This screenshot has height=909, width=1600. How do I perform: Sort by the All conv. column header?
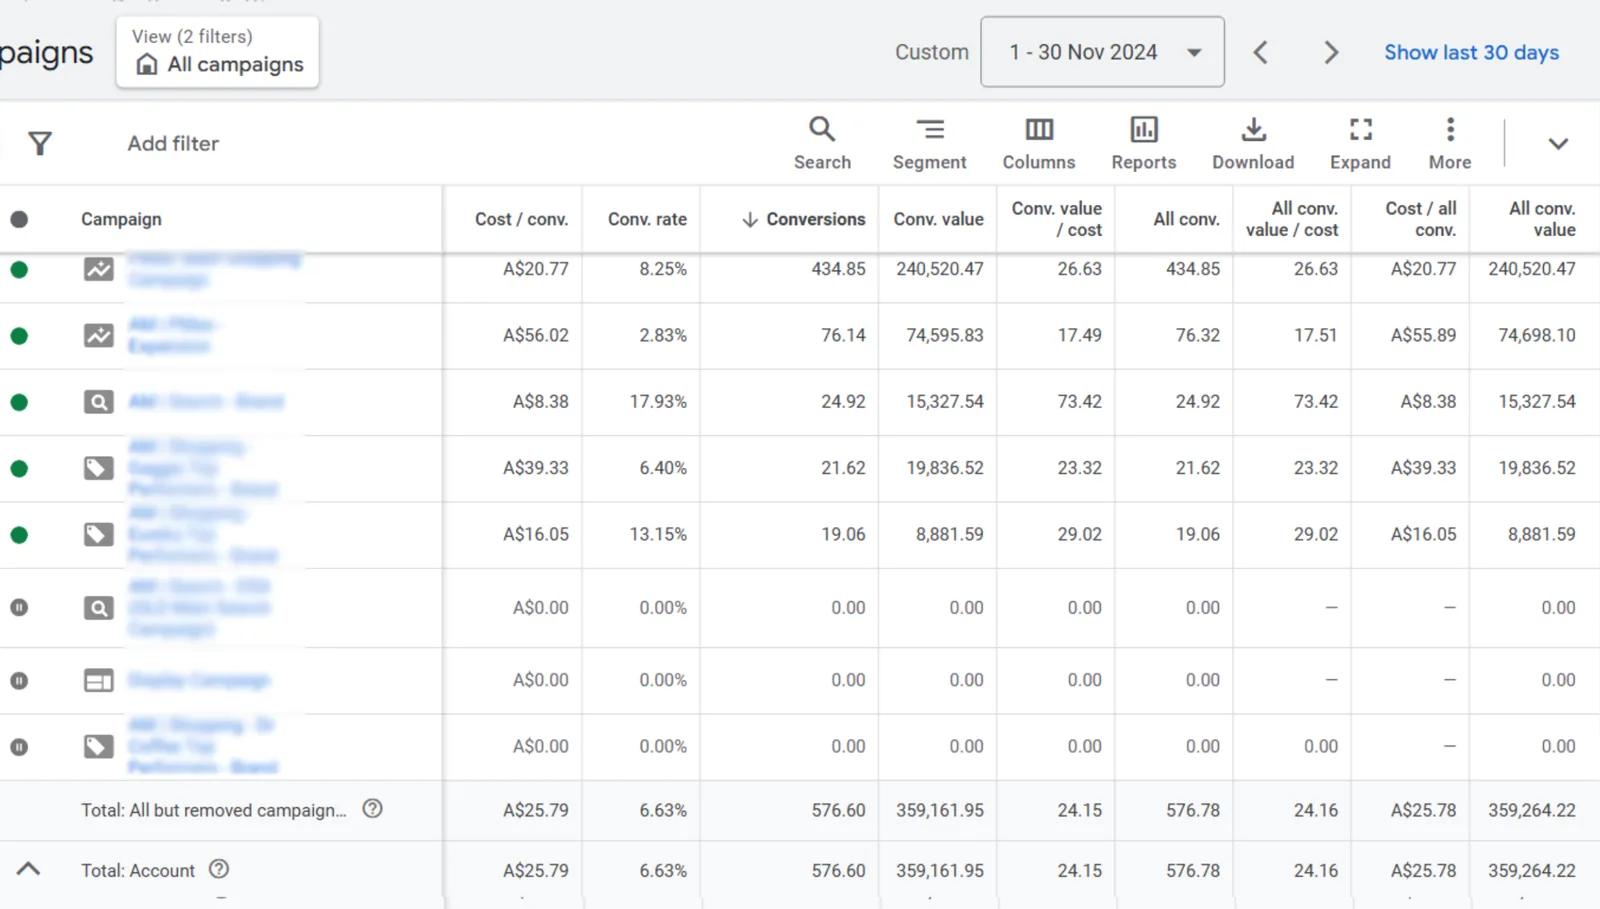coord(1186,219)
